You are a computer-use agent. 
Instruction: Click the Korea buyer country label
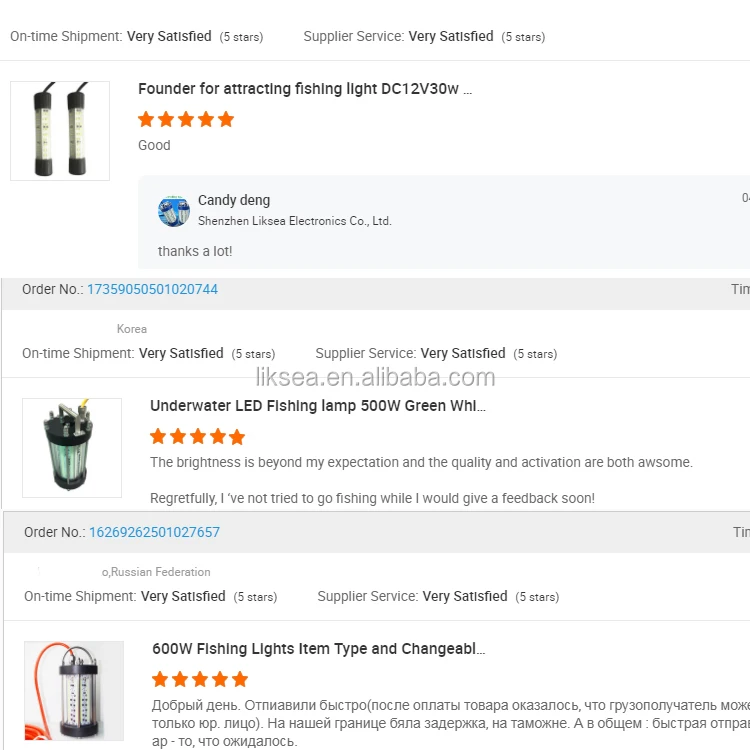[x=132, y=329]
